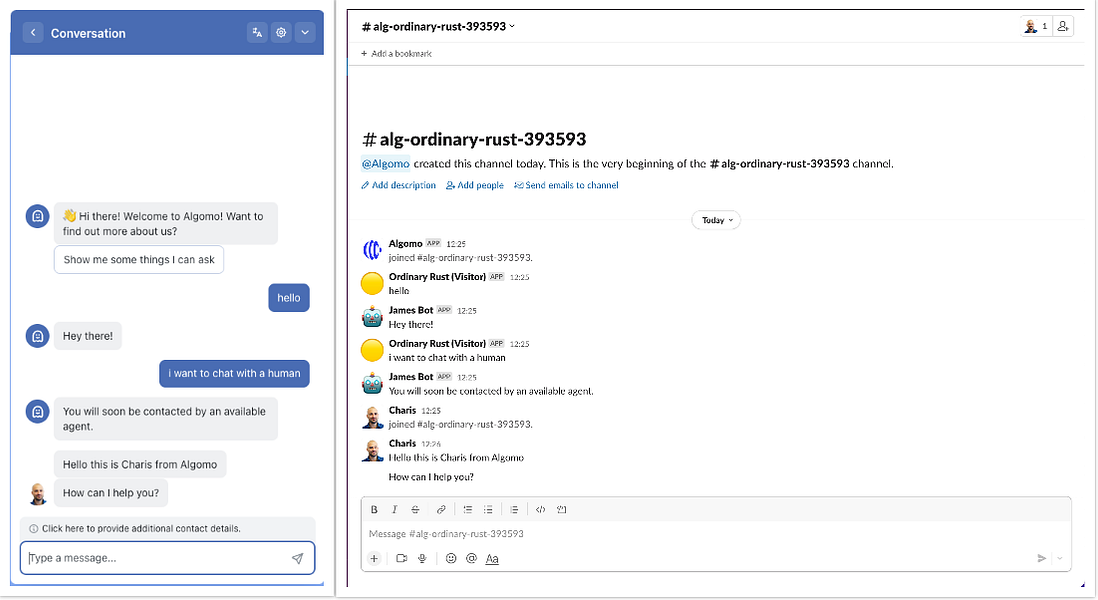Click 'Send emails to channel'

[567, 186]
